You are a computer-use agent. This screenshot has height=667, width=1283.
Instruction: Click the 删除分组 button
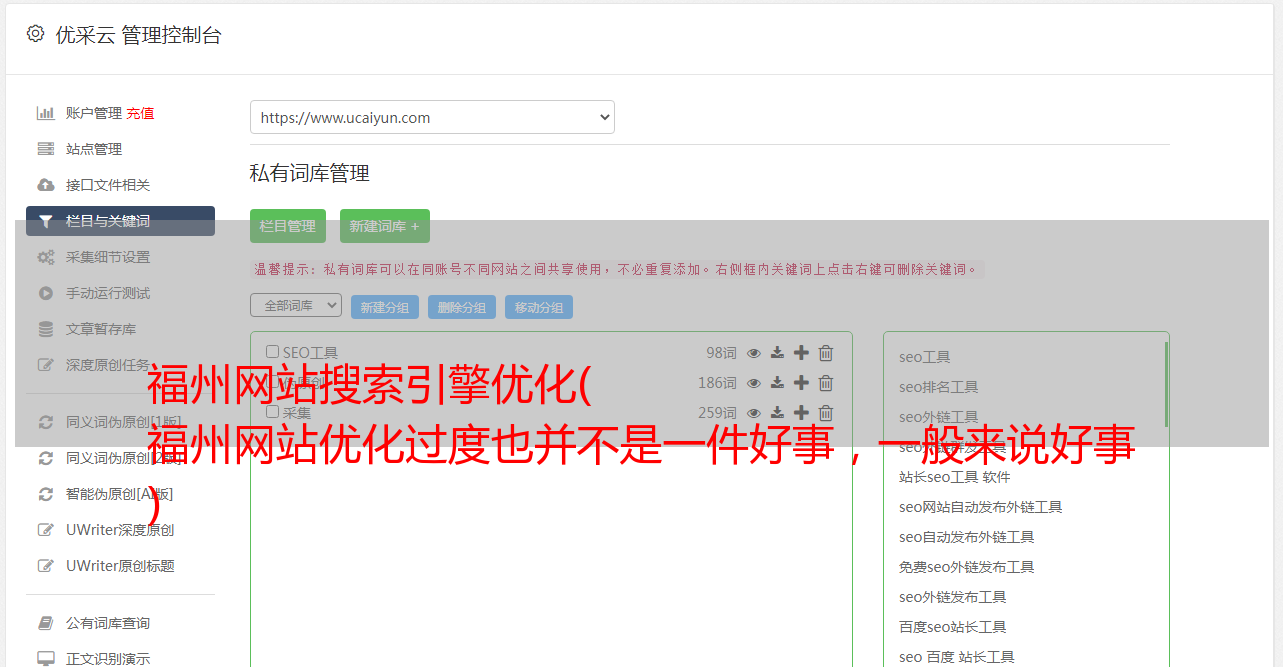pos(462,307)
